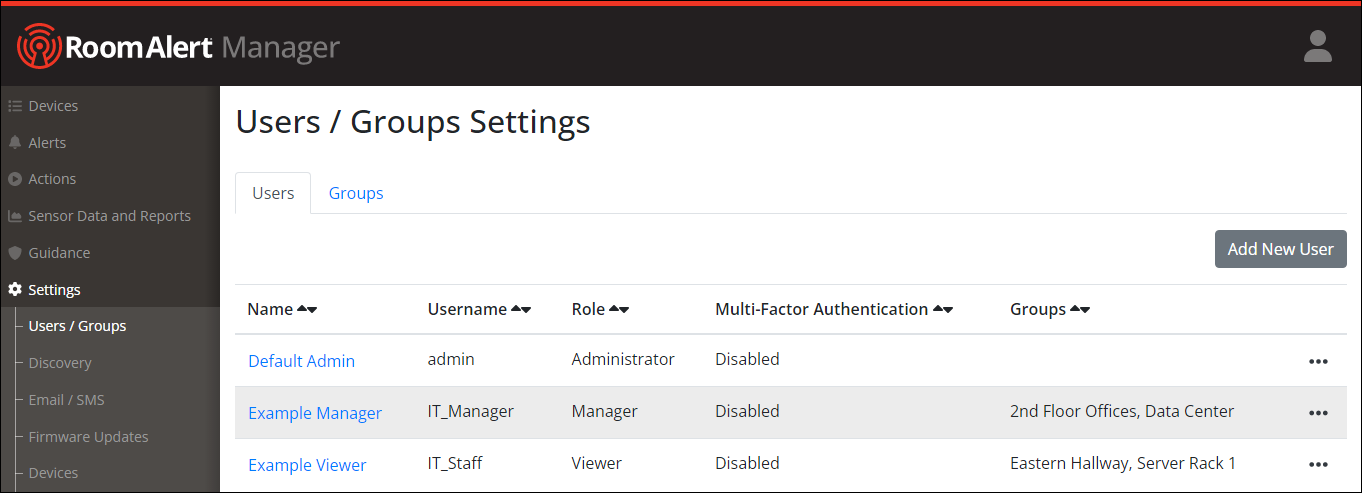This screenshot has width=1362, height=493.
Task: Click the Settings gear icon
Action: point(15,290)
